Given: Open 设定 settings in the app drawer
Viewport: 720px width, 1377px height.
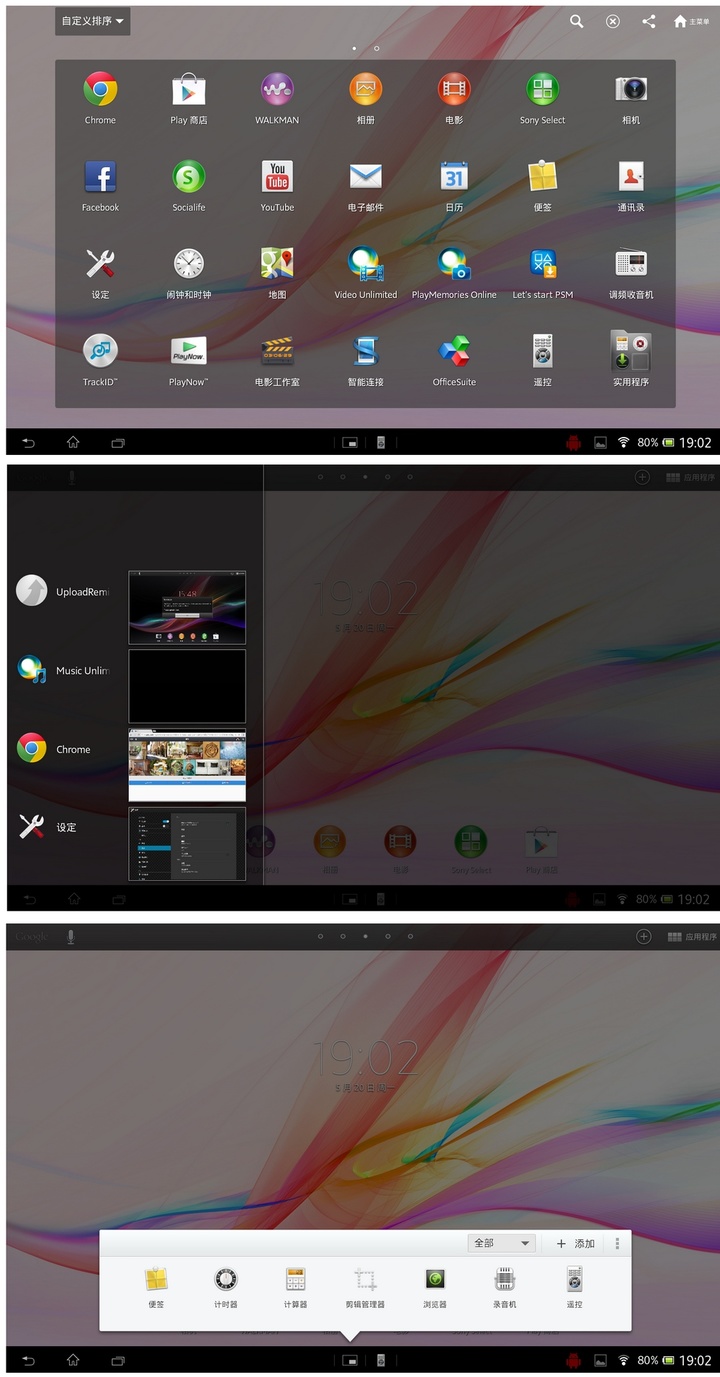Looking at the screenshot, I should (x=100, y=272).
